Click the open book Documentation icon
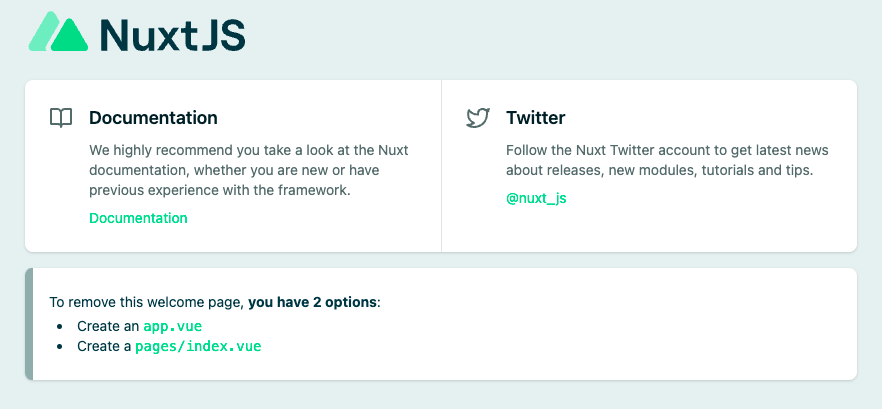This screenshot has width=882, height=409. click(61, 118)
